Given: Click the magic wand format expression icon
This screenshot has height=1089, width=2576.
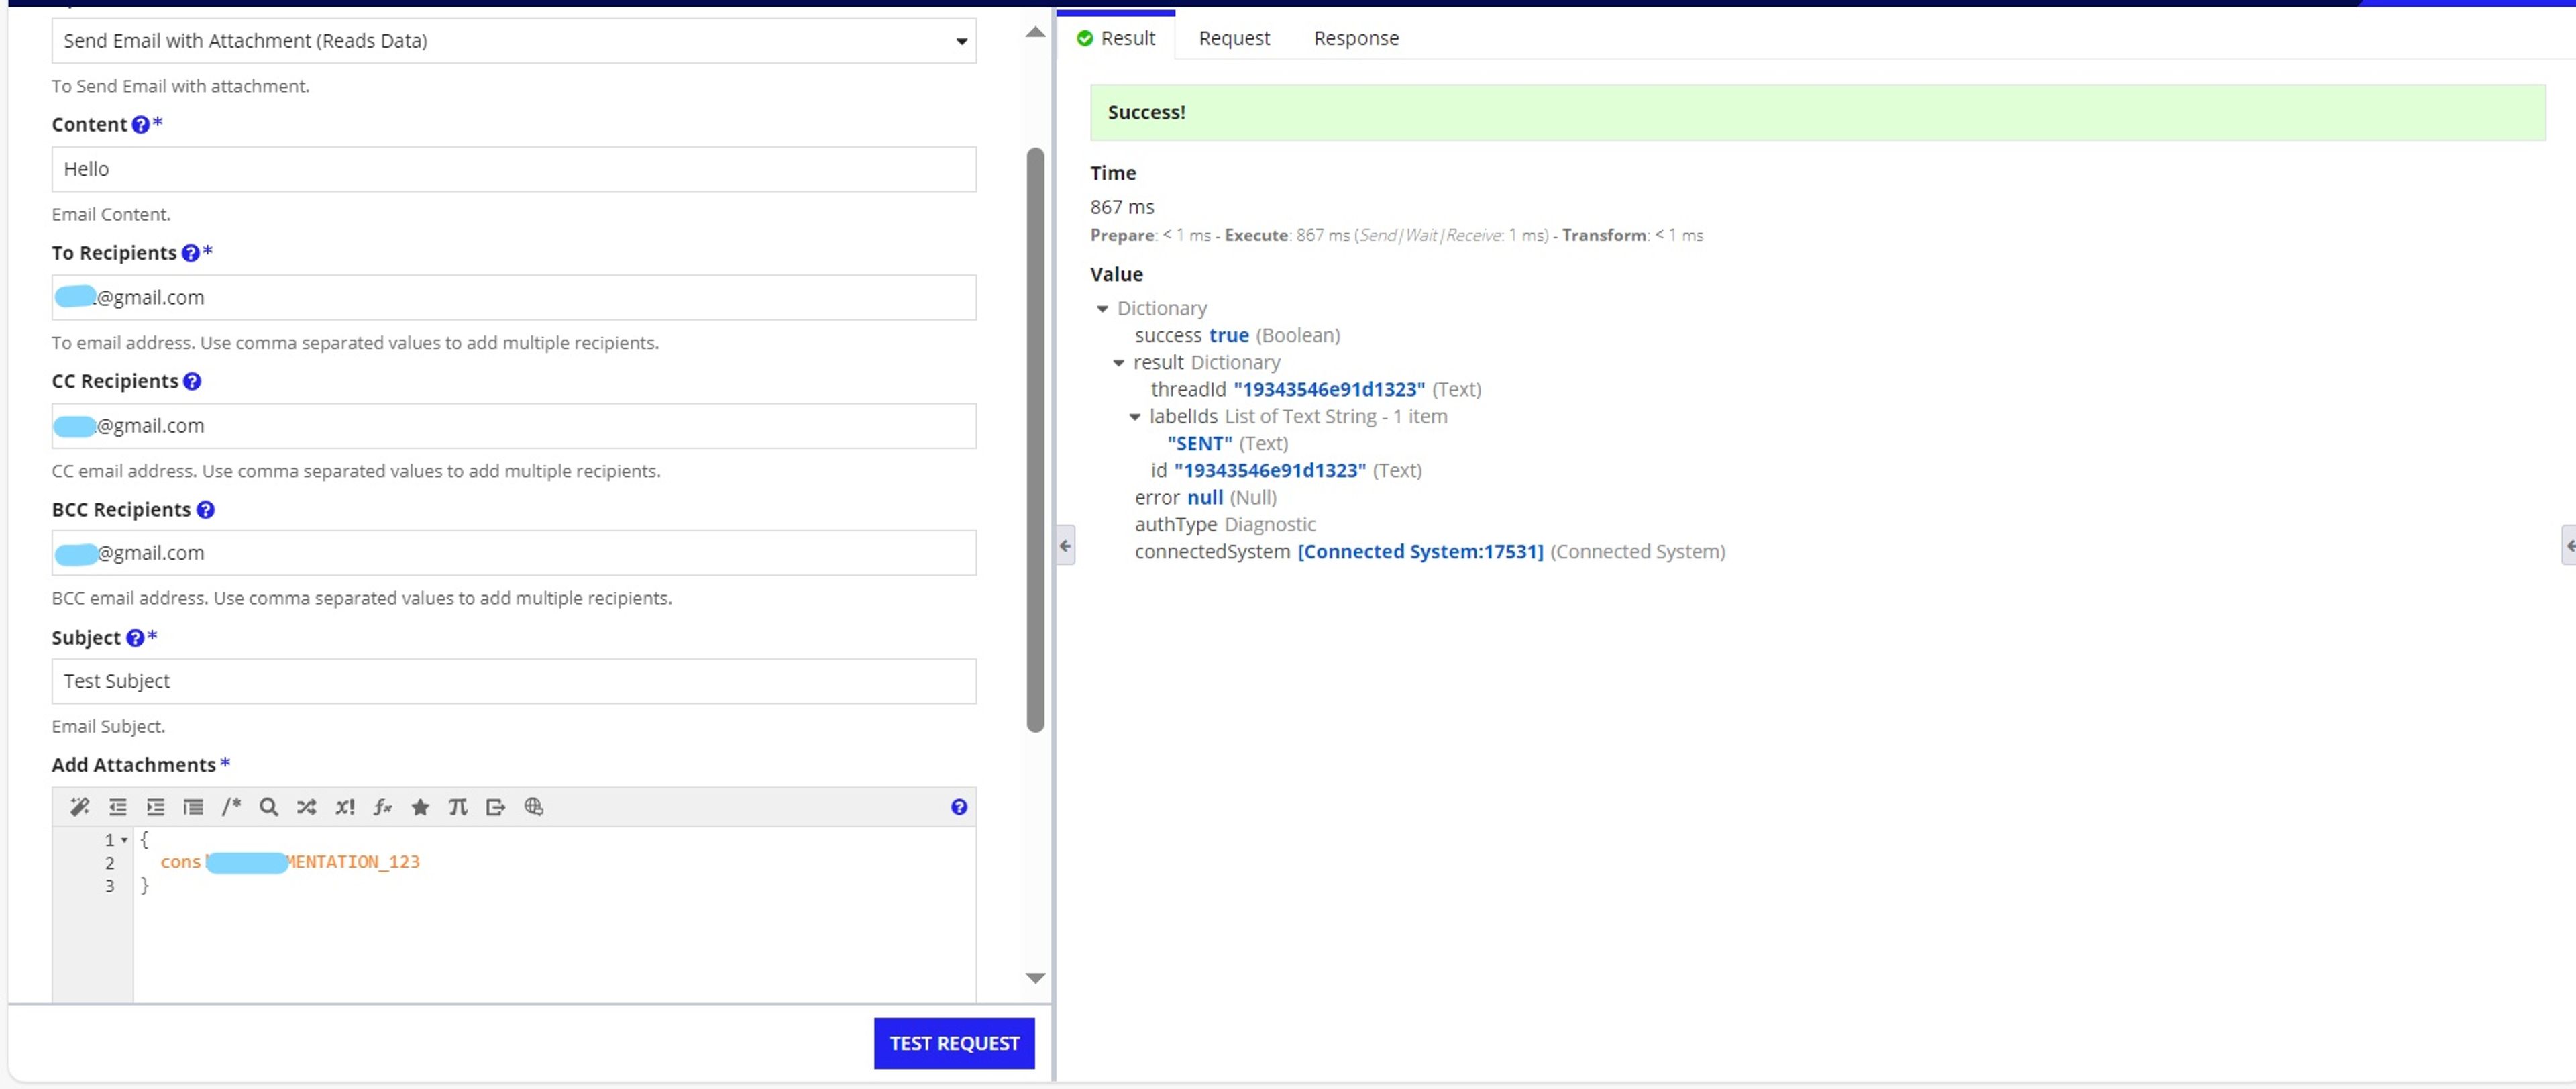Looking at the screenshot, I should [x=80, y=807].
